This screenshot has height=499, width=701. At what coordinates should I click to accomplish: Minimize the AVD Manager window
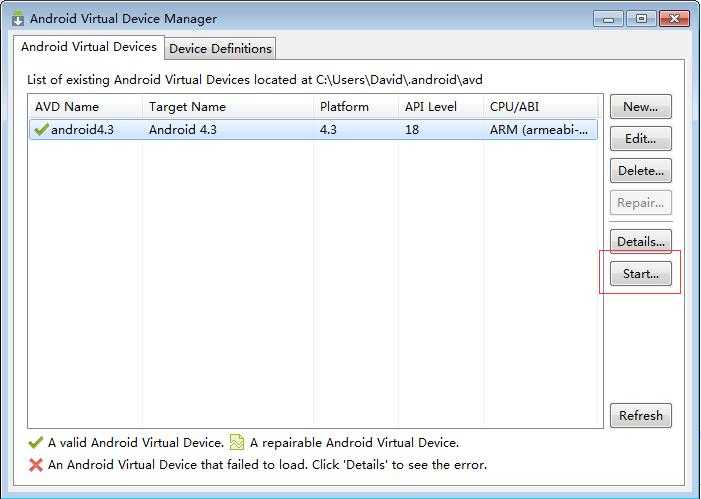click(x=608, y=19)
